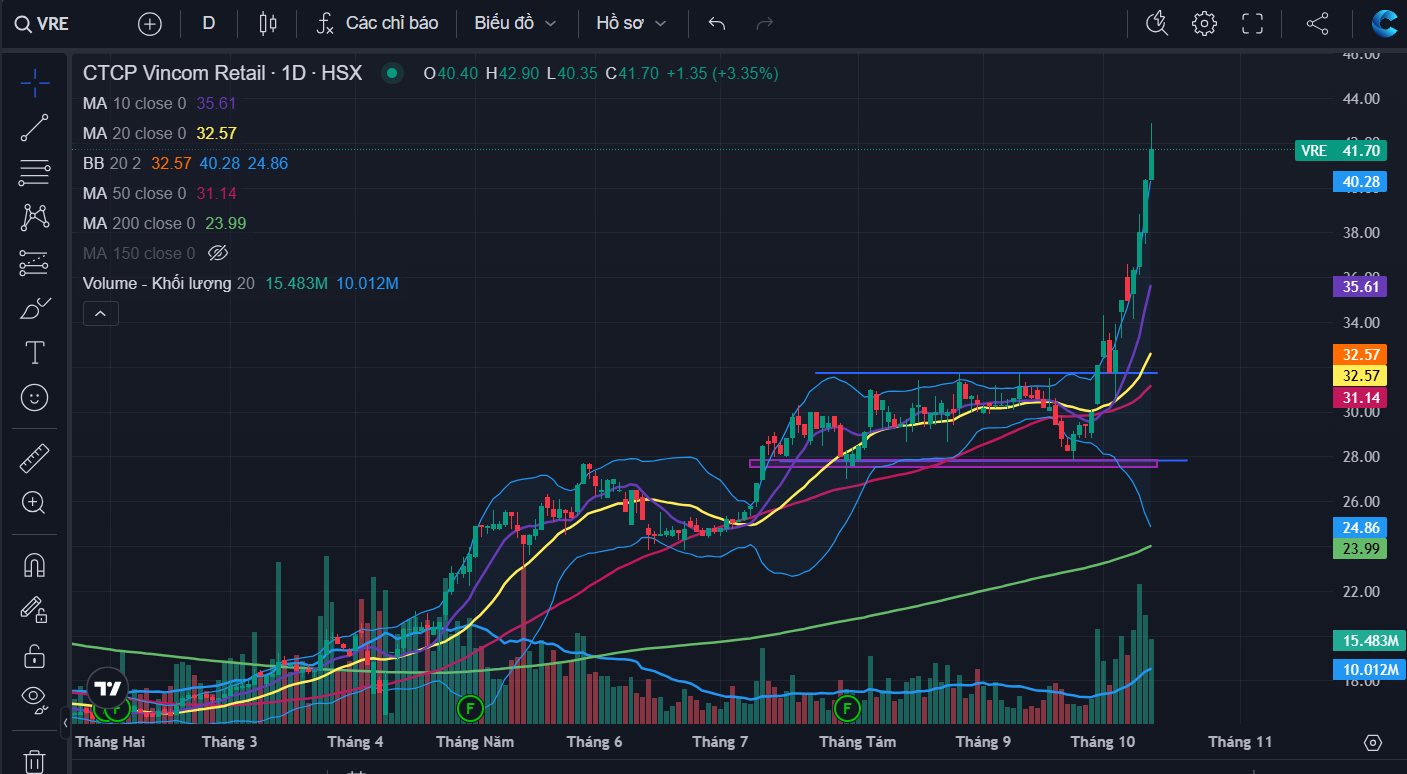Select the chart pattern drawing tool

point(35,217)
